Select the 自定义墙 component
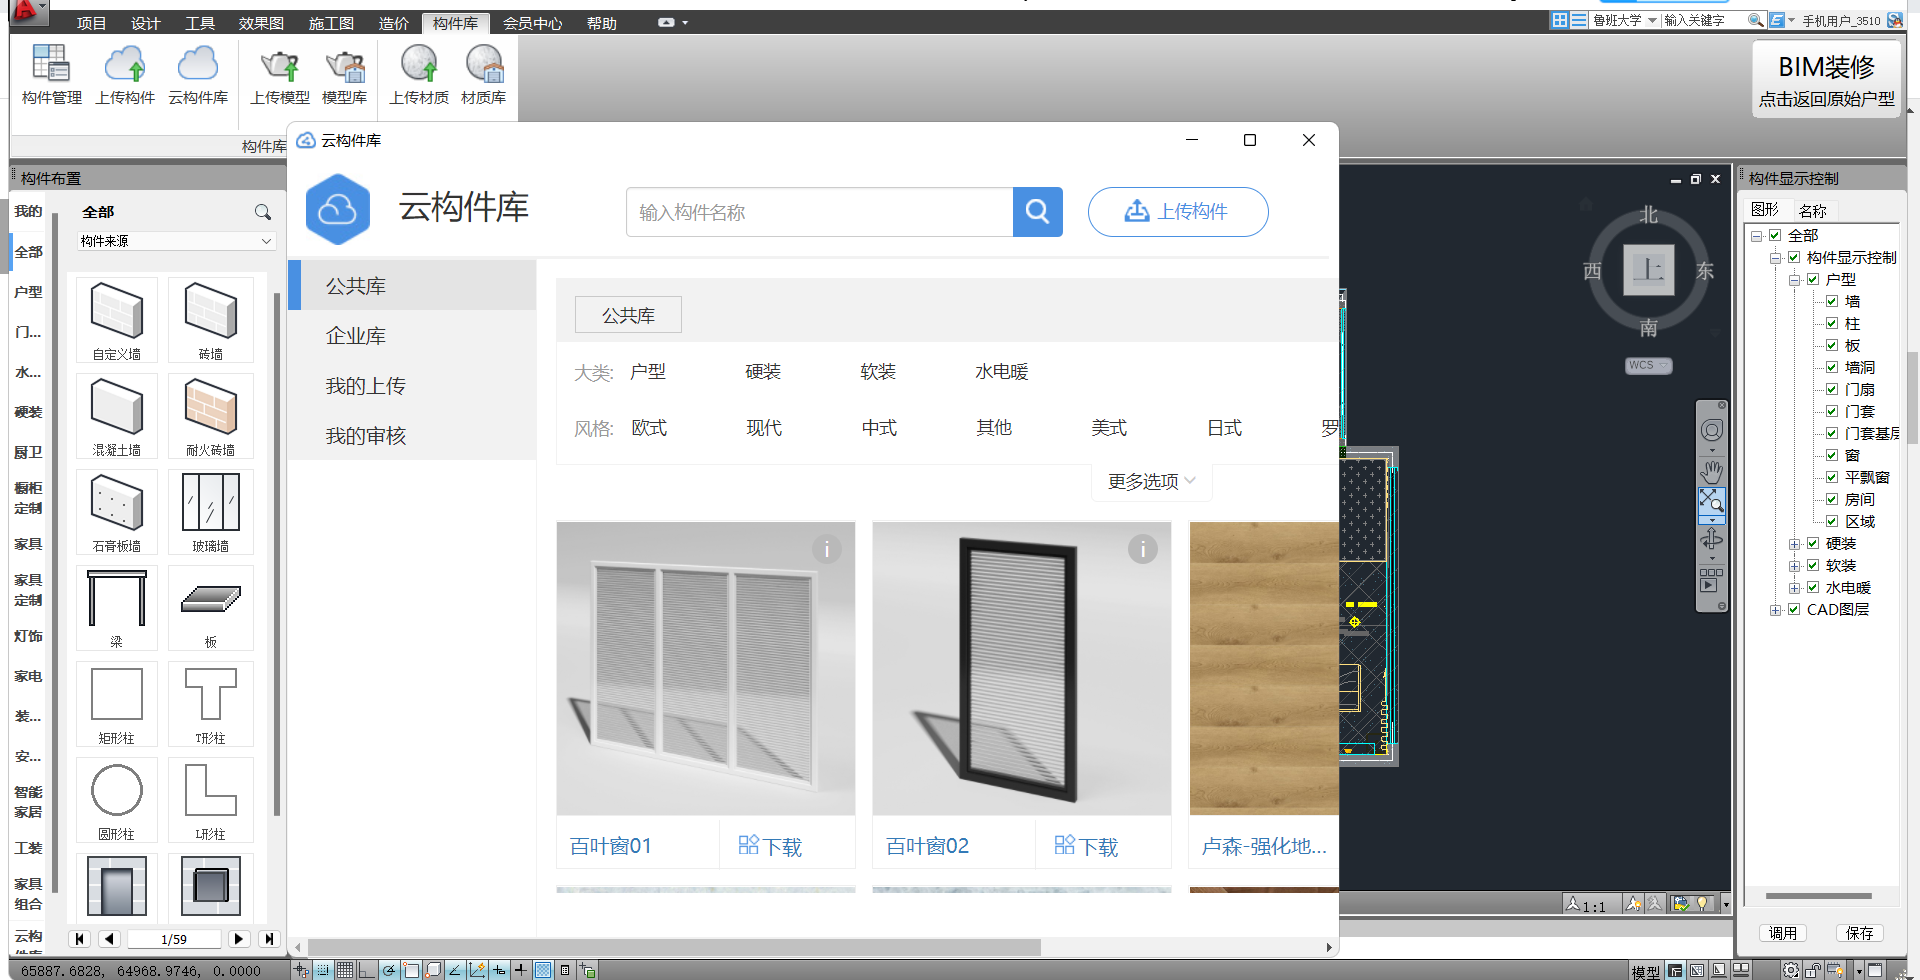1920x980 pixels. click(117, 320)
